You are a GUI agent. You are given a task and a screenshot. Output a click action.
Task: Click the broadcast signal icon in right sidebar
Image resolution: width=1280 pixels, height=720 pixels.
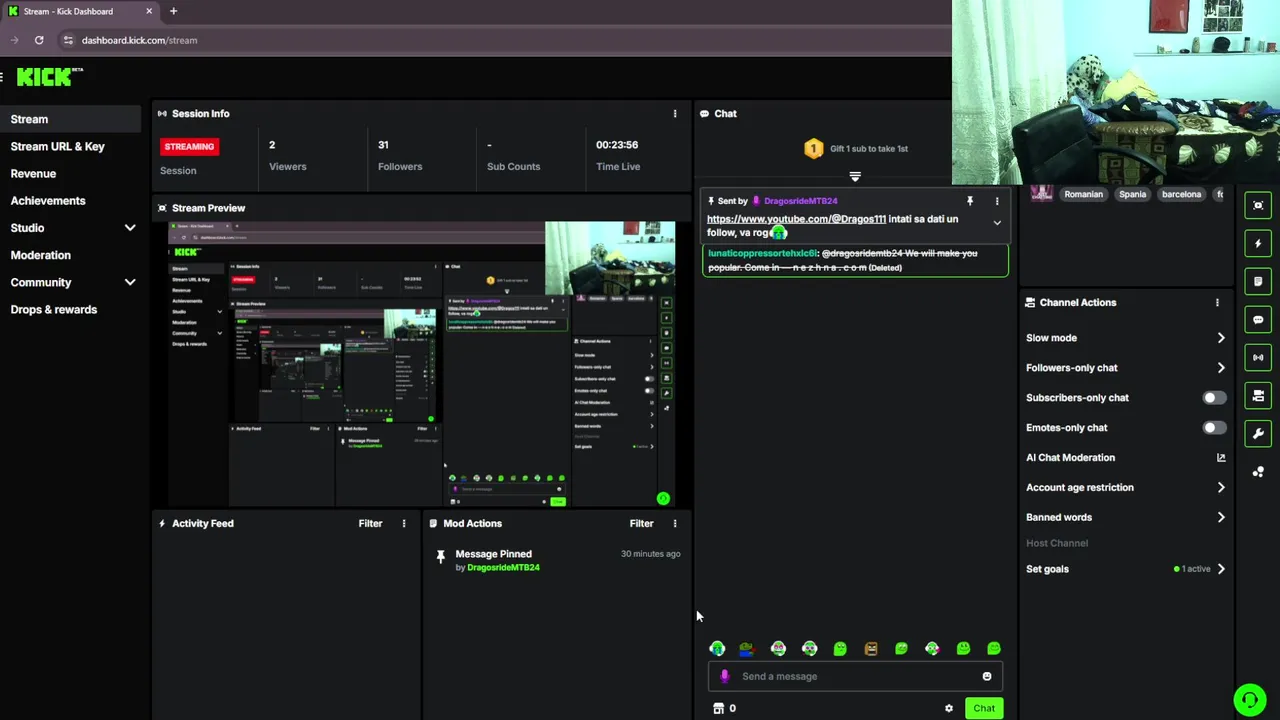point(1258,357)
